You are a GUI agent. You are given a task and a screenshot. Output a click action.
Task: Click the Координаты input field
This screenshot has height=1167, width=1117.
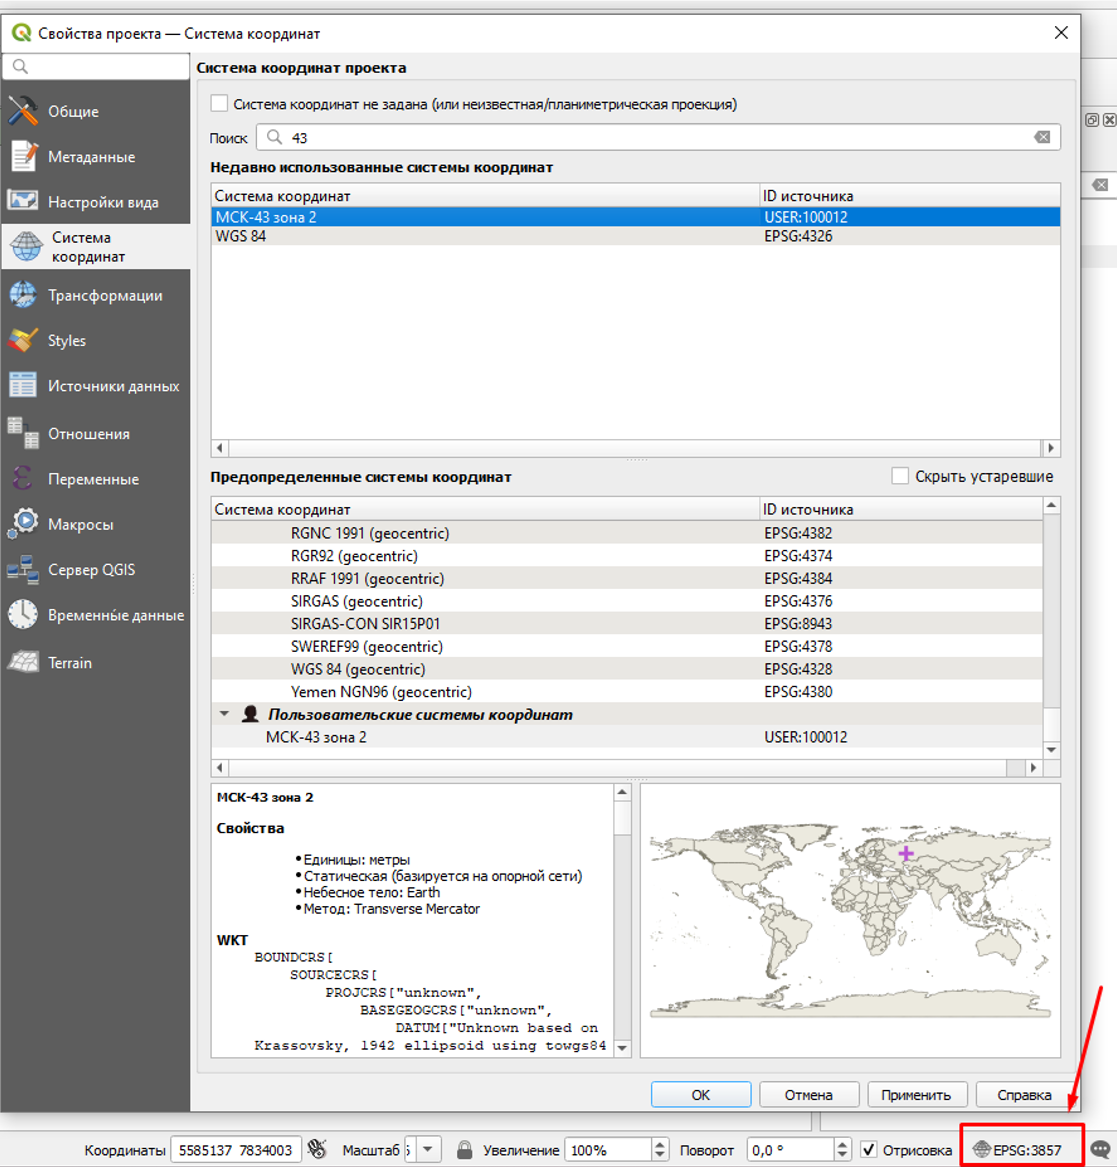coord(235,1150)
